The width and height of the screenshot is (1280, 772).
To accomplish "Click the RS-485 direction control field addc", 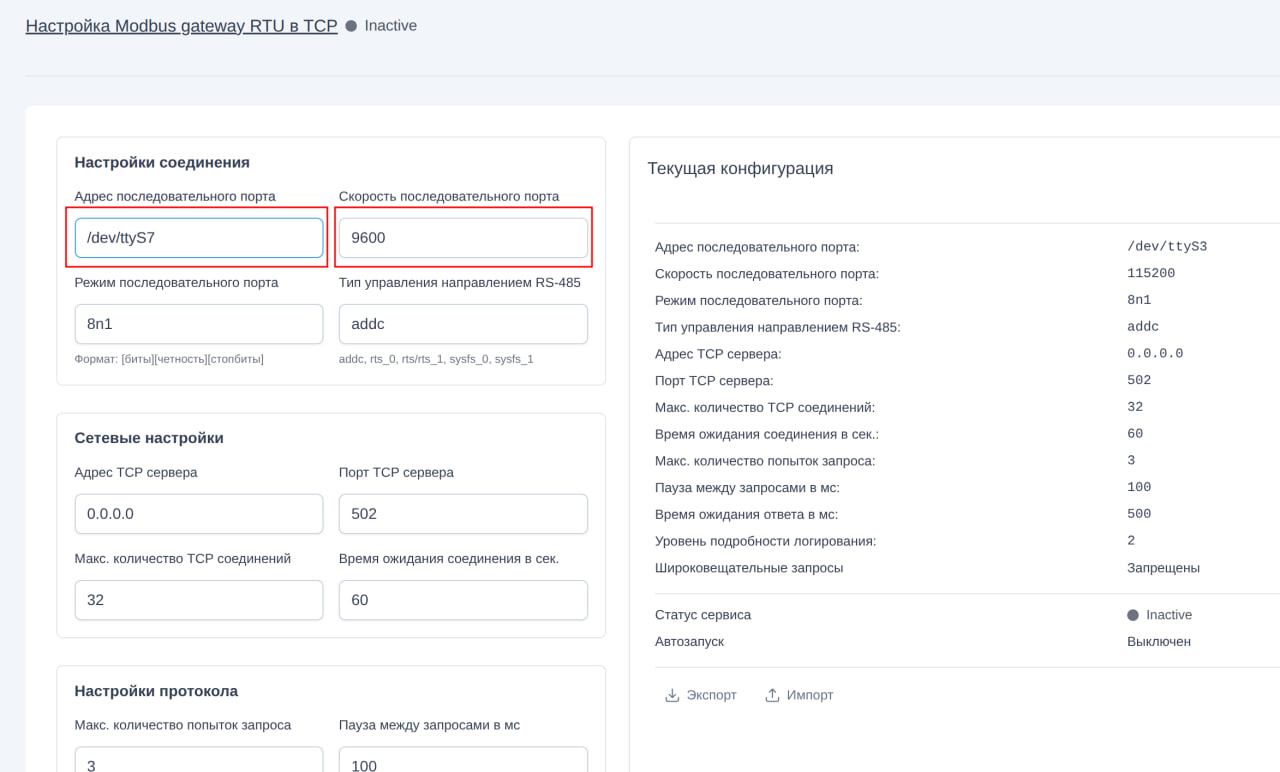I will (463, 324).
